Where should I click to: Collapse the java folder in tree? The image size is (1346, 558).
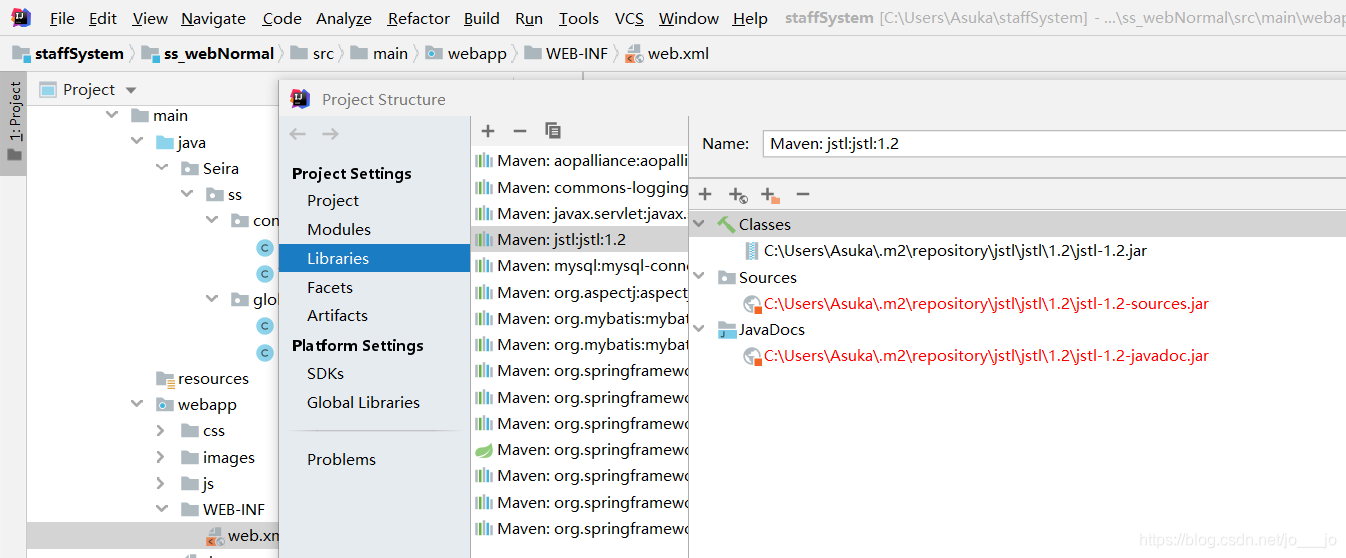(137, 142)
